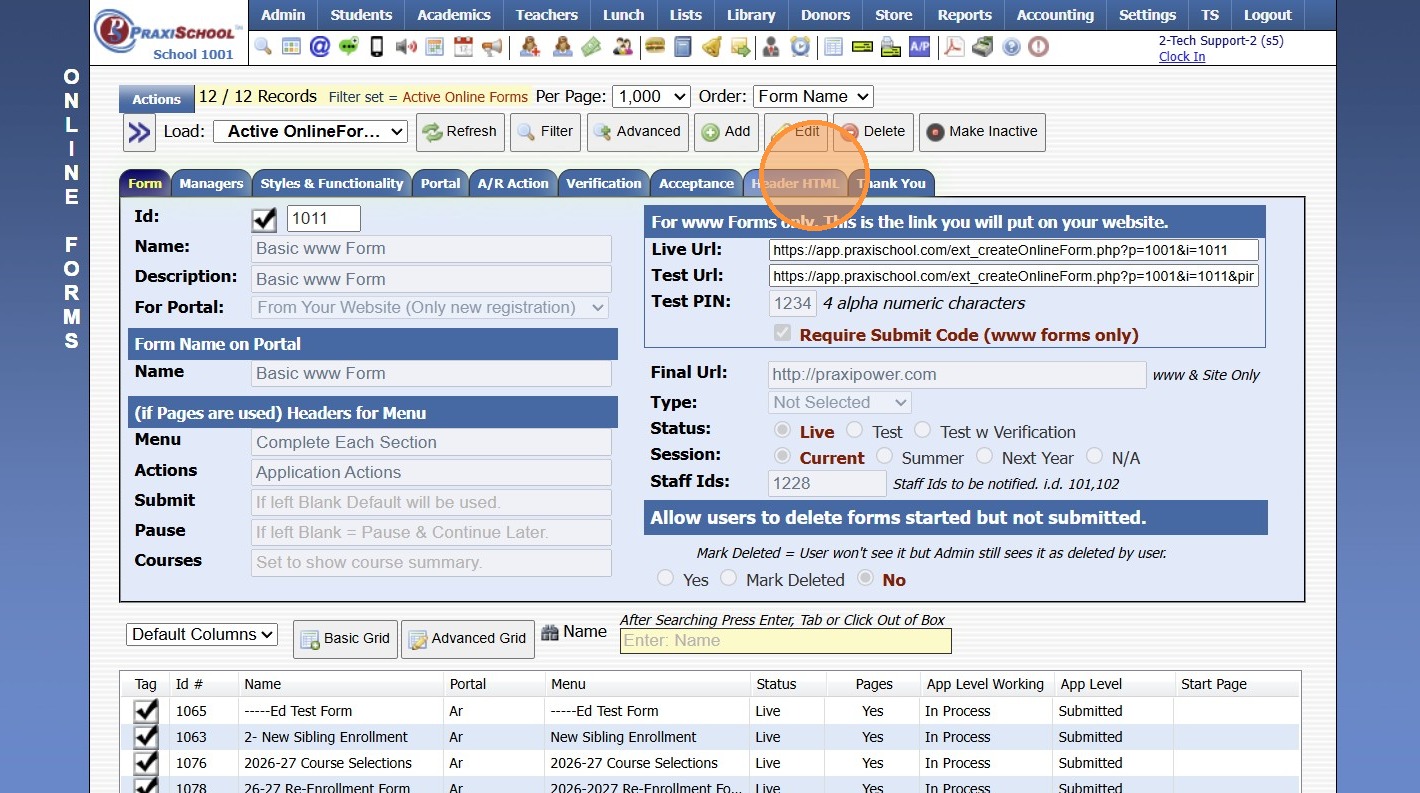Image resolution: width=1420 pixels, height=793 pixels.
Task: Click the Enter: Name search field
Action: pos(786,641)
